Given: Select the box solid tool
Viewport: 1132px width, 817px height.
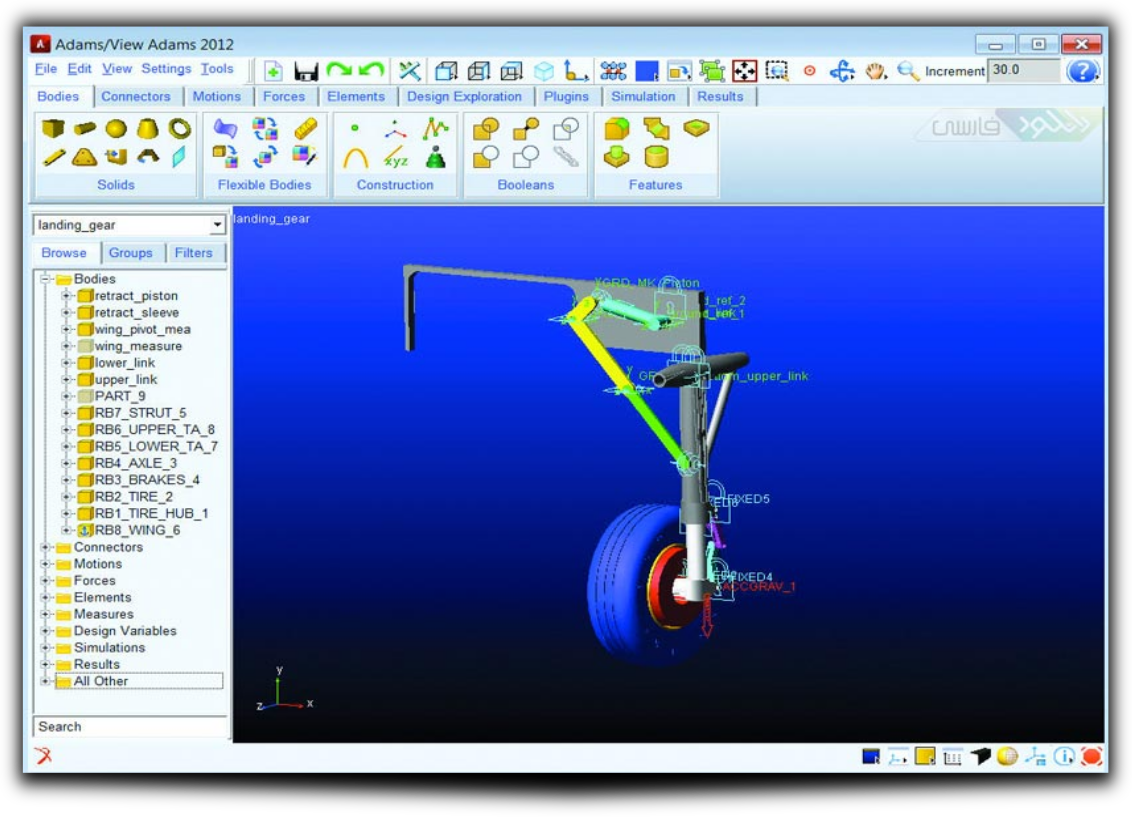Looking at the screenshot, I should 54,128.
